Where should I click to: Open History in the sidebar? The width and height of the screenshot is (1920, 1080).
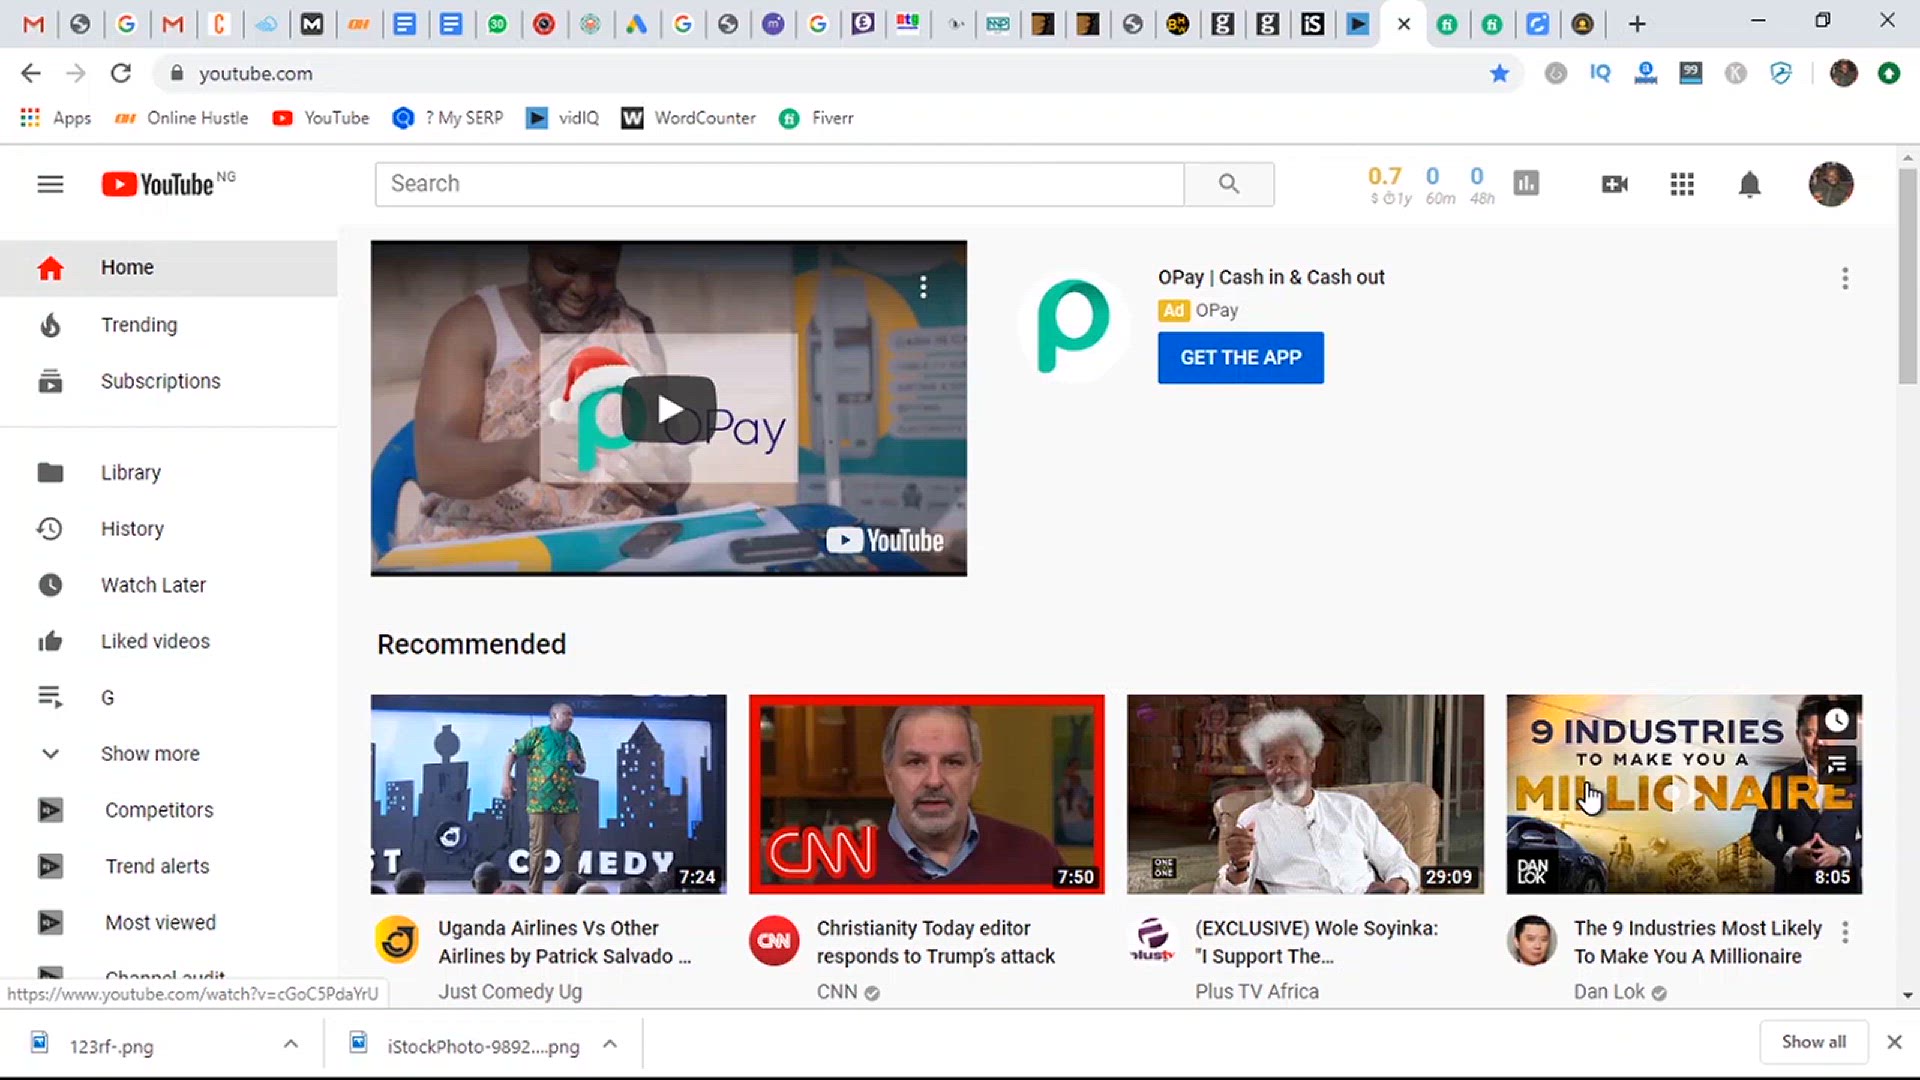click(x=168, y=529)
